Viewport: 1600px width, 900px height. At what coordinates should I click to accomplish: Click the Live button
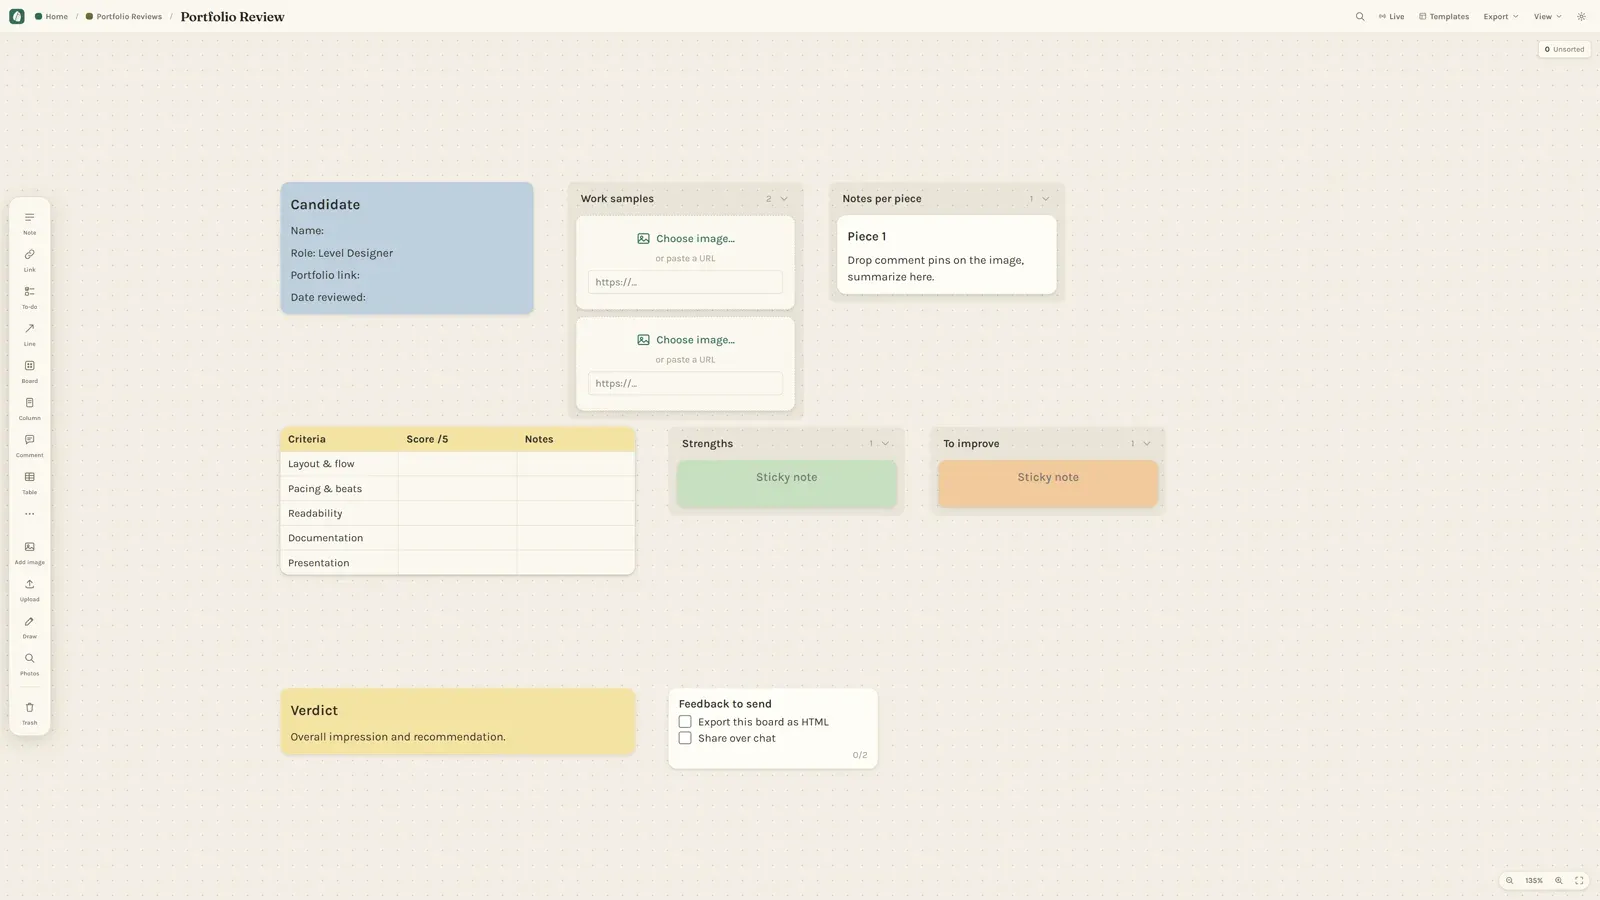[1391, 16]
